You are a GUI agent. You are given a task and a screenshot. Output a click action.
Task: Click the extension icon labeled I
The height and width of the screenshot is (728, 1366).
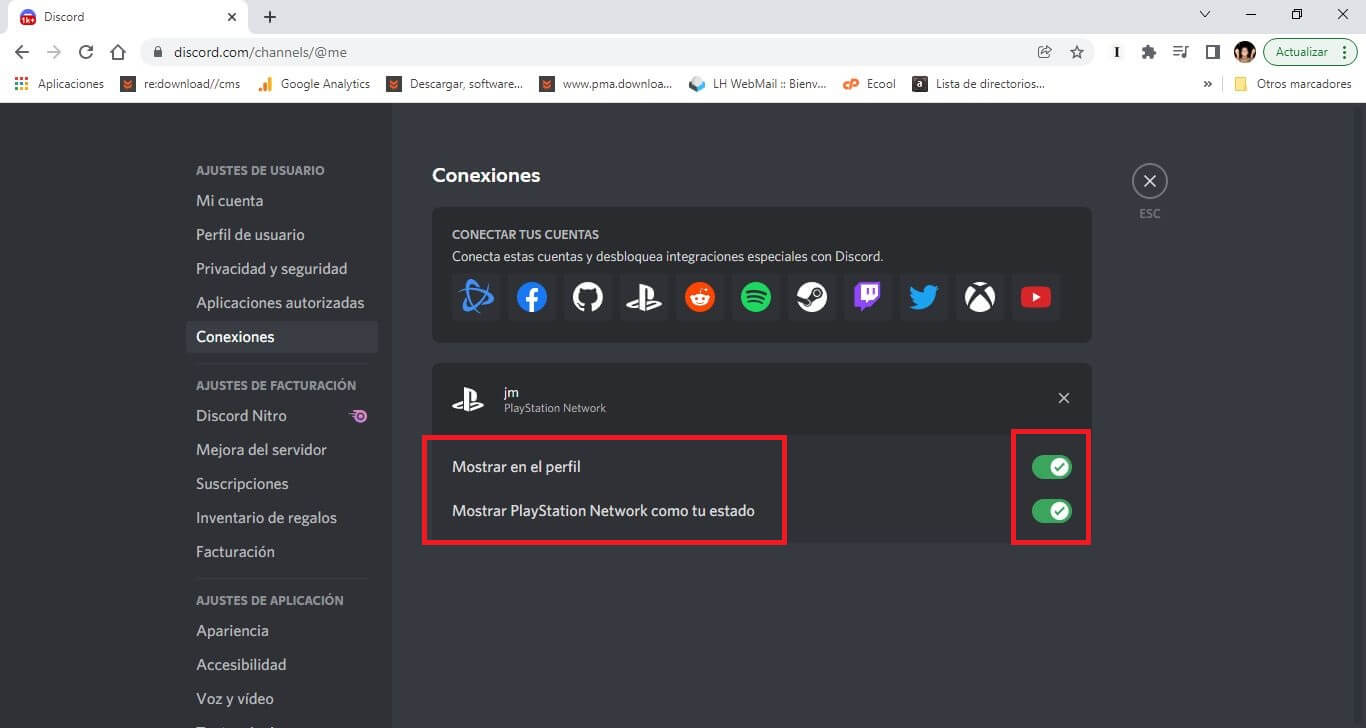pyautogui.click(x=1117, y=52)
